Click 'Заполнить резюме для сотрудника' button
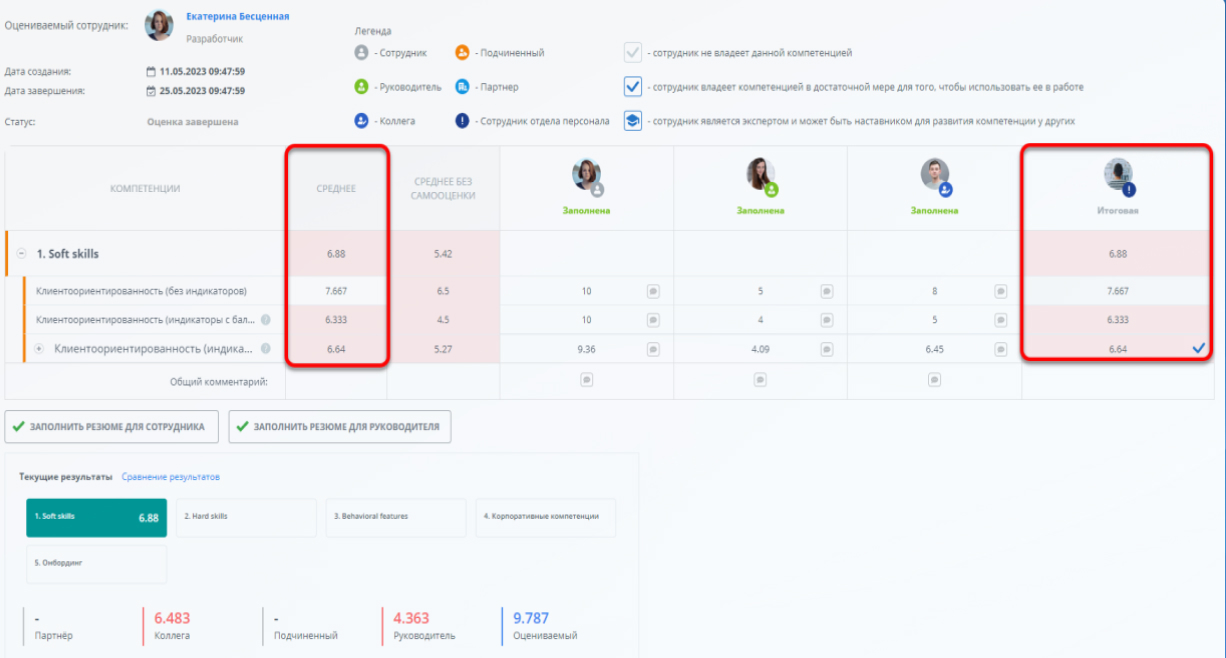Image resolution: width=1226 pixels, height=658 pixels. point(110,427)
